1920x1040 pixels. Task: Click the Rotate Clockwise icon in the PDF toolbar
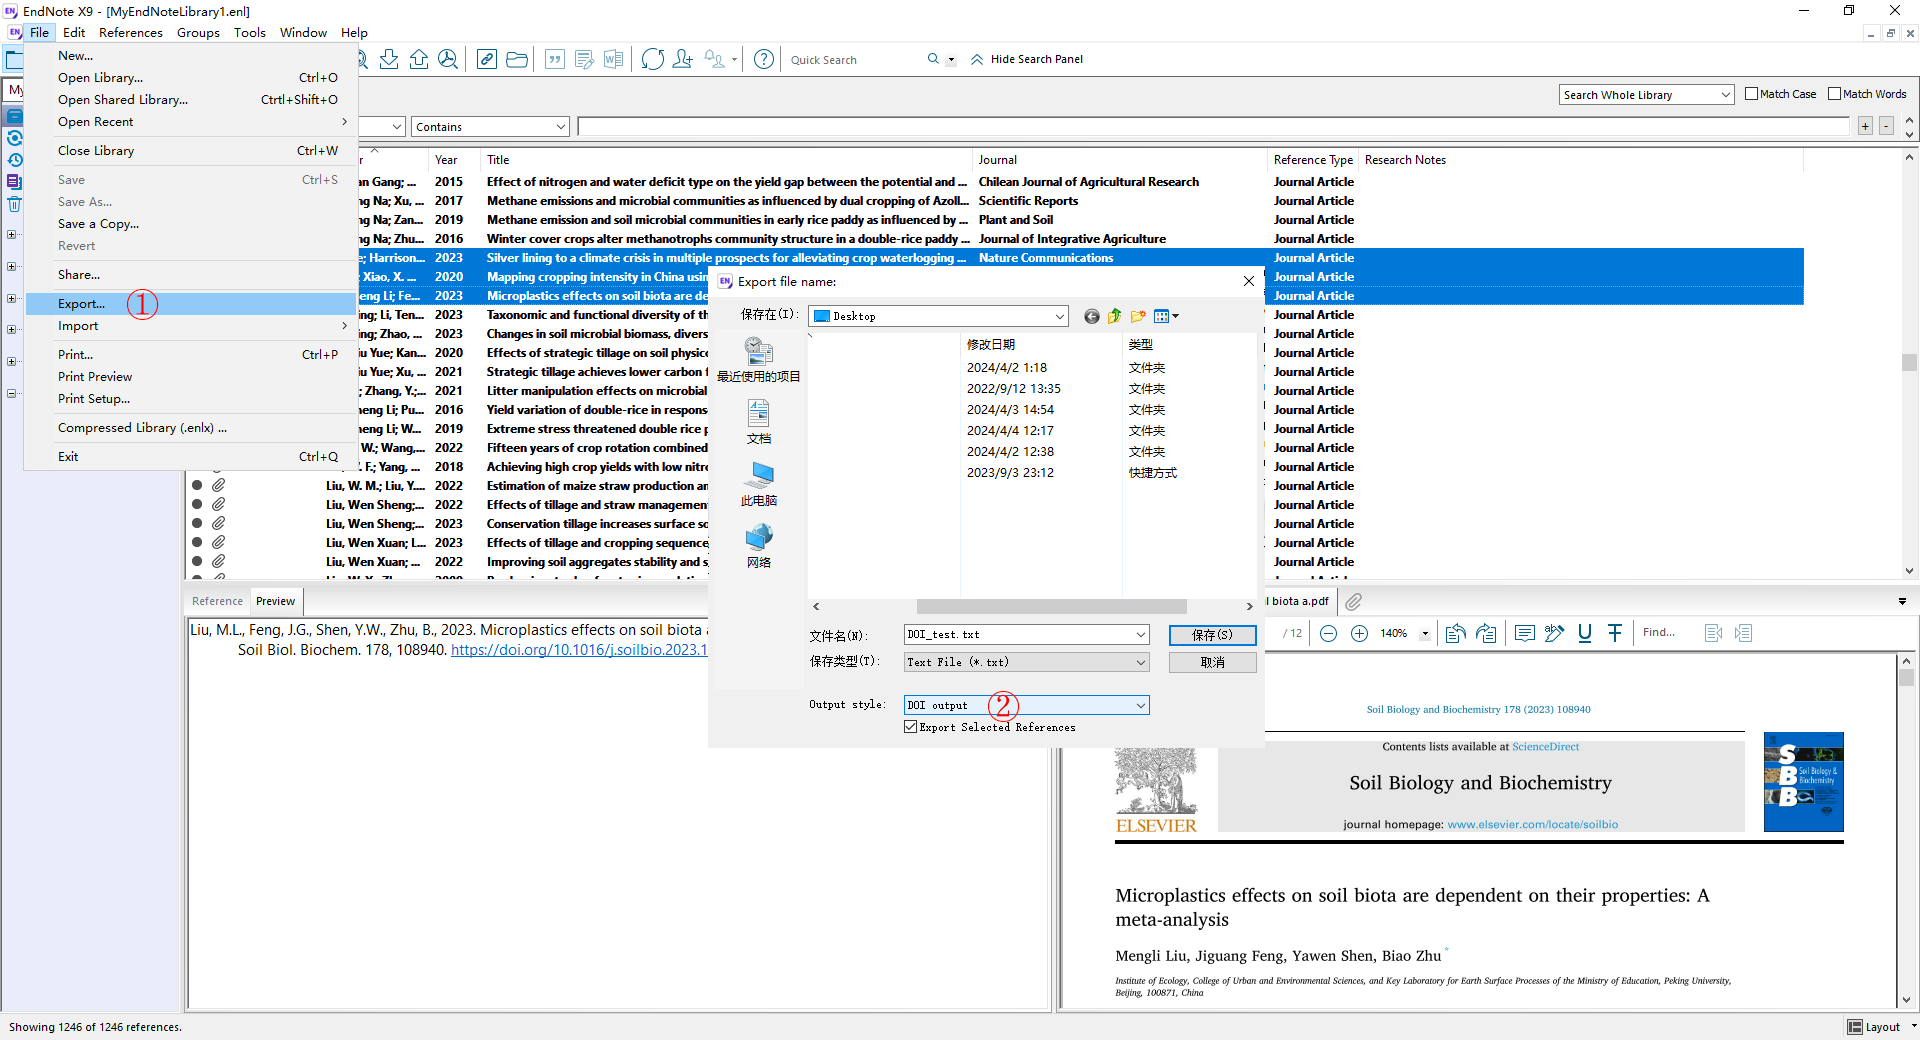pyautogui.click(x=1486, y=633)
